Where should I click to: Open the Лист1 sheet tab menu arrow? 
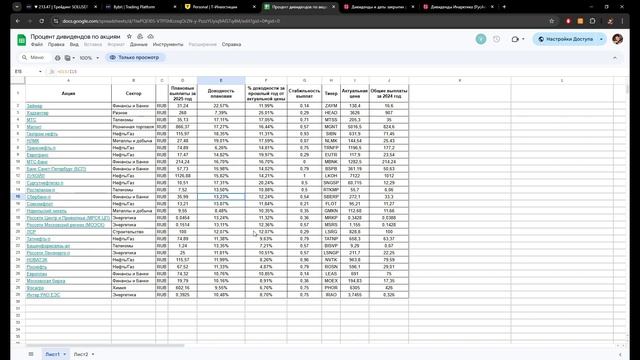coord(64,354)
